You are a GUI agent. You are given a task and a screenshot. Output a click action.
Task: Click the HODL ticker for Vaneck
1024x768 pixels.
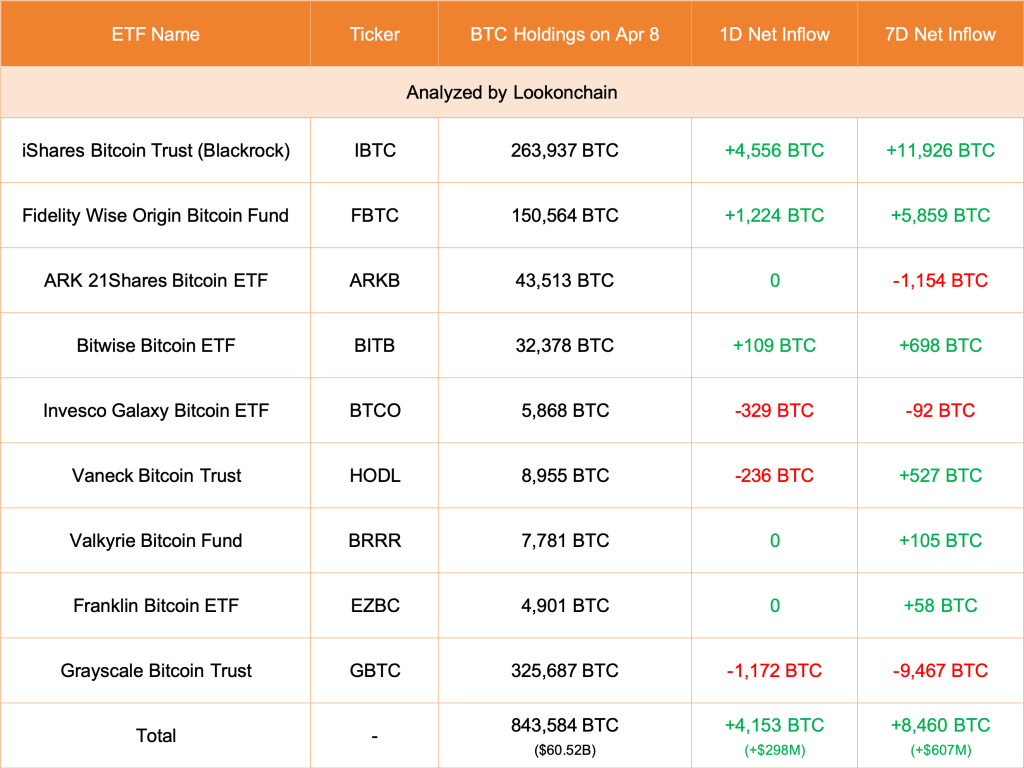(x=374, y=475)
